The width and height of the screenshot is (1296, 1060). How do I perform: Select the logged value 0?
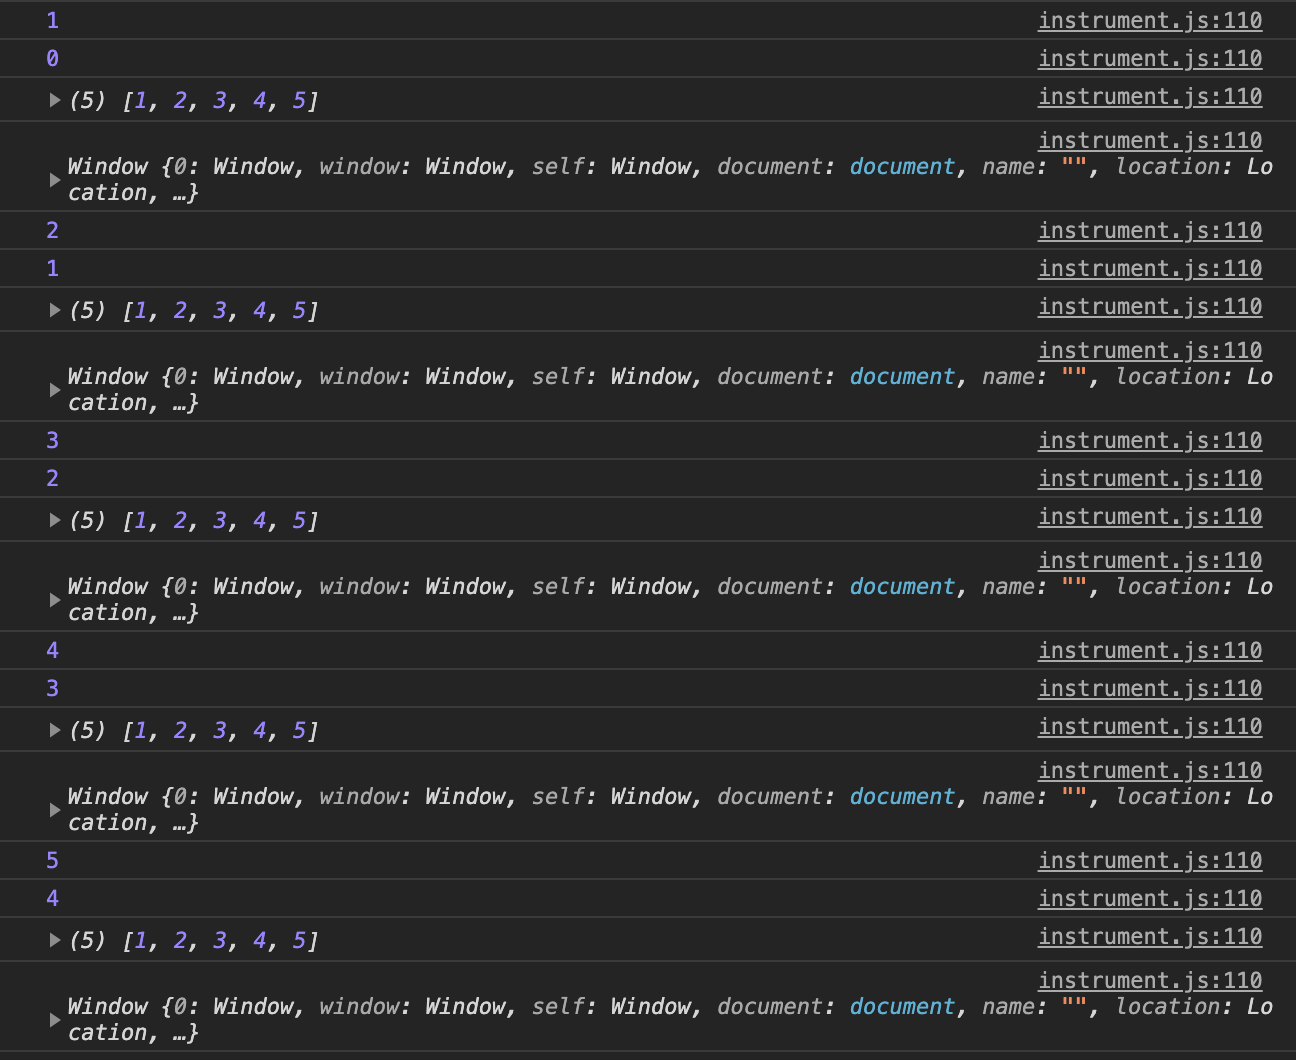[53, 58]
